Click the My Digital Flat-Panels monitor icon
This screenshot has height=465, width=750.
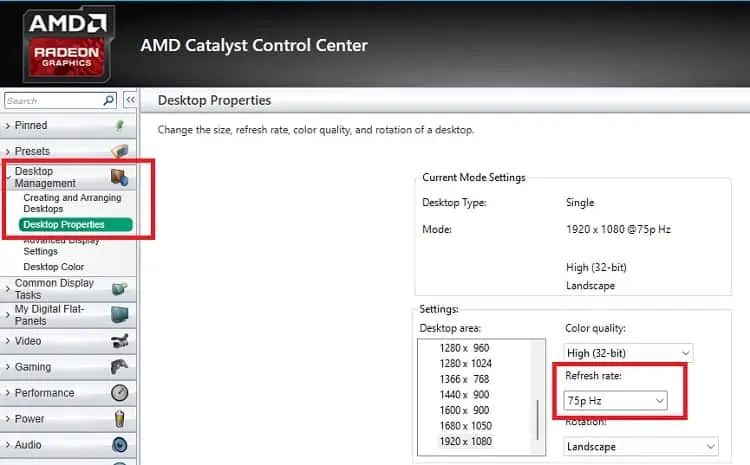tap(120, 315)
